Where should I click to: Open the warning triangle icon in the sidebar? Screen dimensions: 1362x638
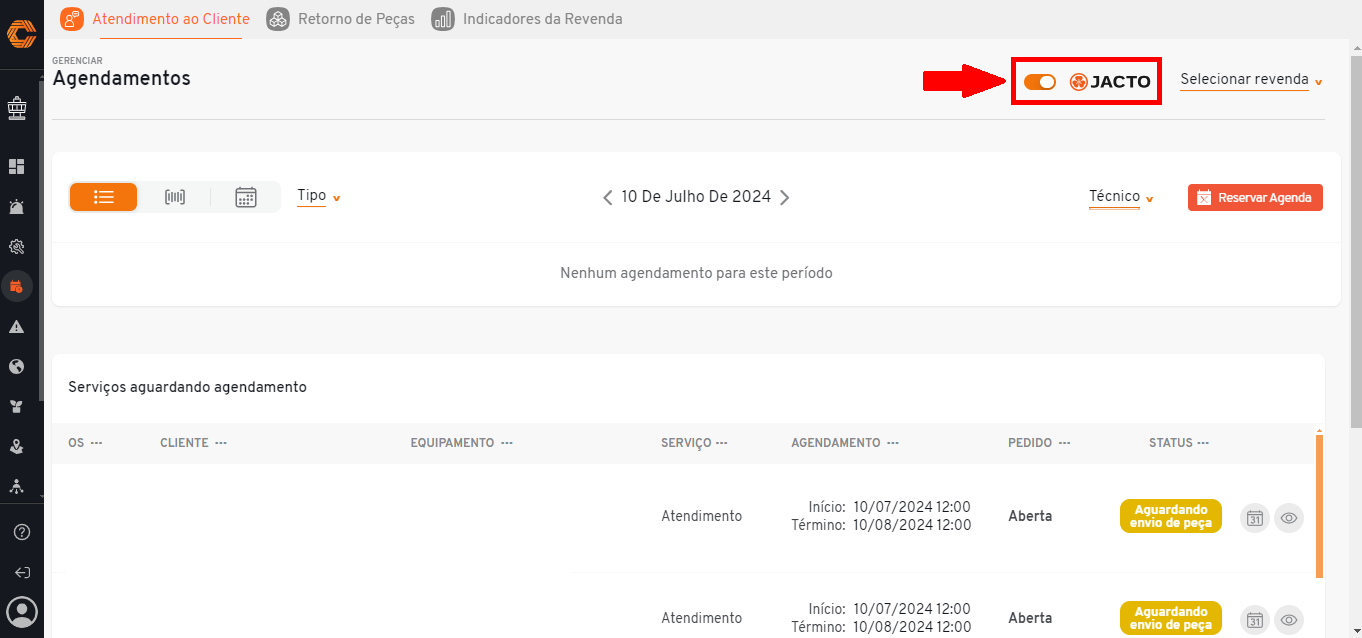pyautogui.click(x=17, y=327)
